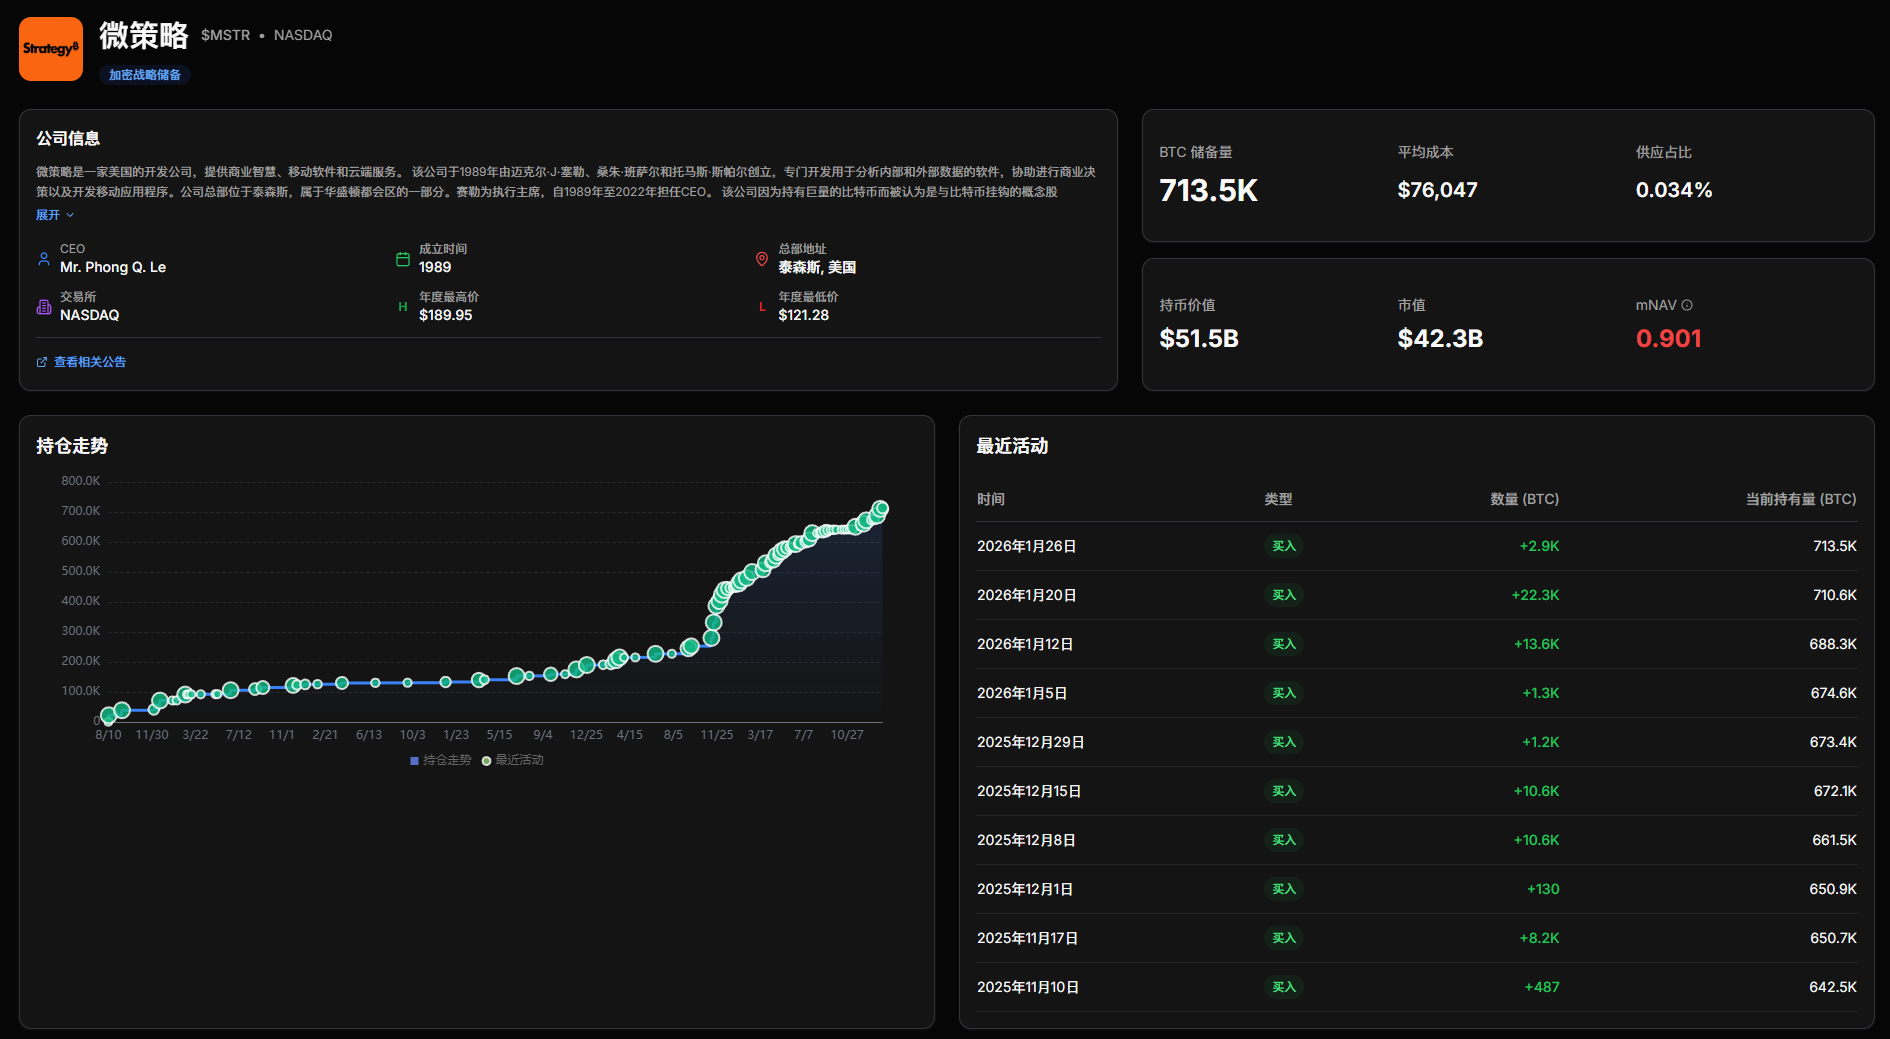This screenshot has width=1890, height=1039.
Task: Select the 2025年12月1日 activity row
Action: (1416, 889)
